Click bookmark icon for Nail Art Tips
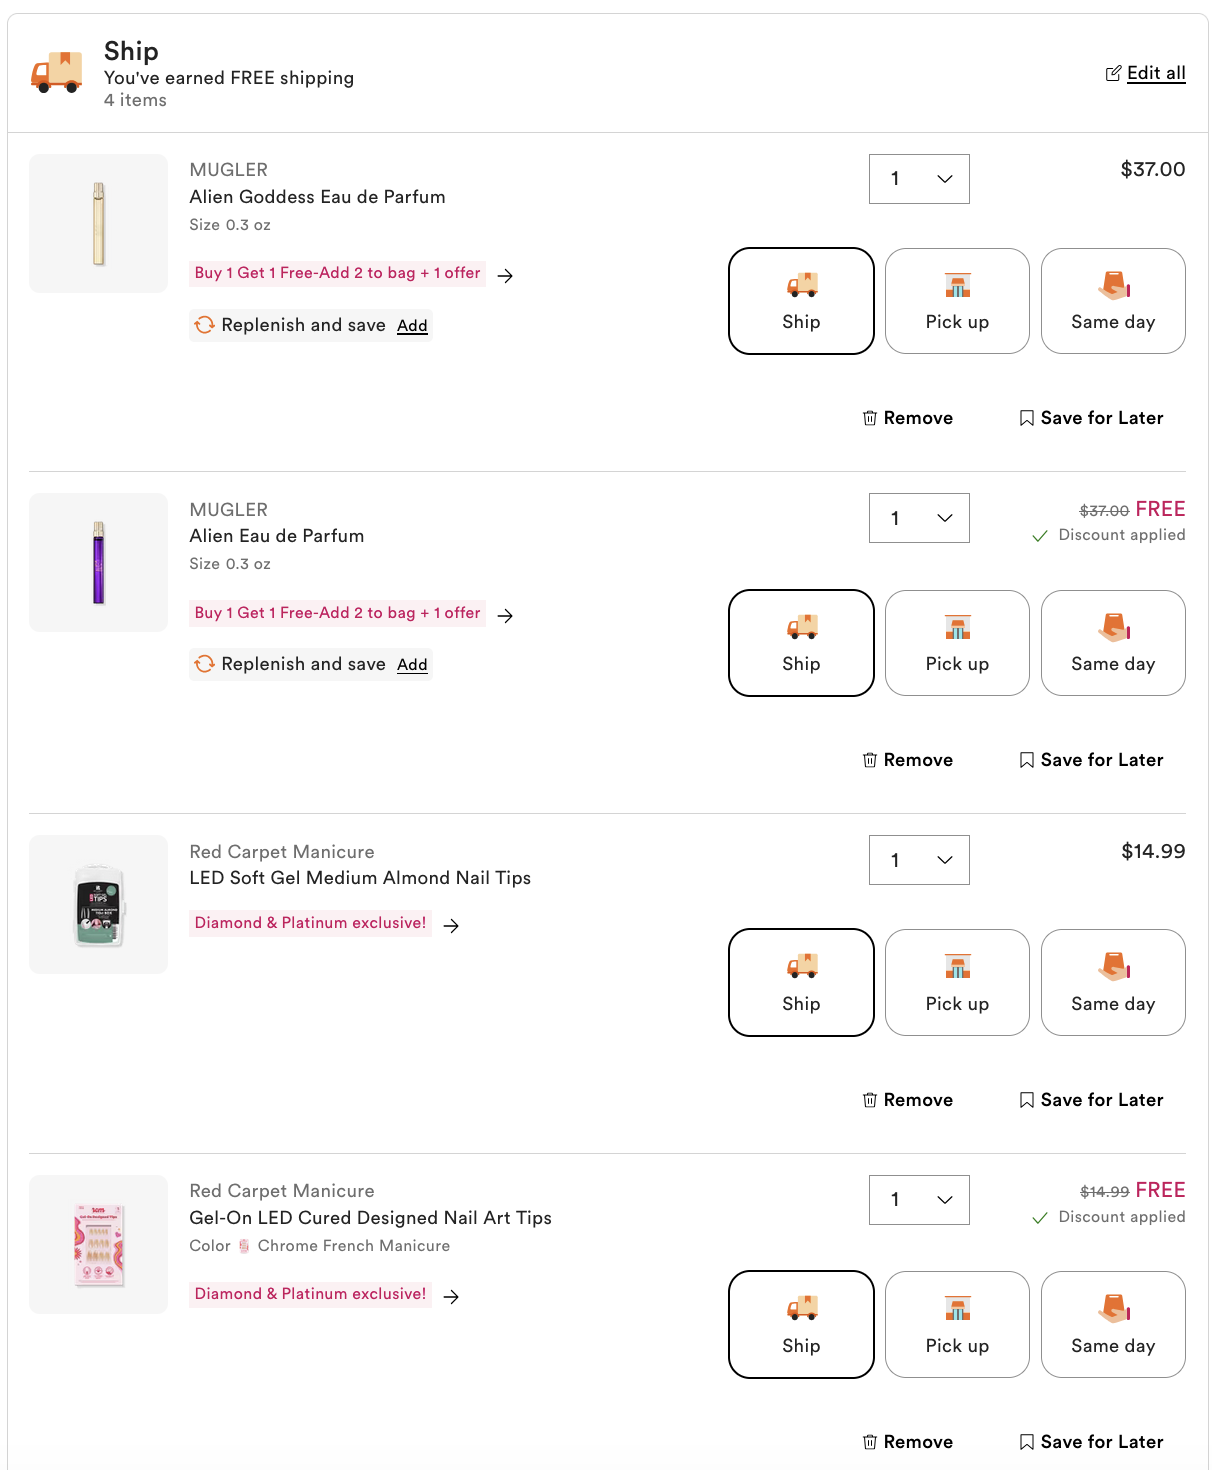Viewport: 1212px width, 1470px height. (x=1026, y=1442)
